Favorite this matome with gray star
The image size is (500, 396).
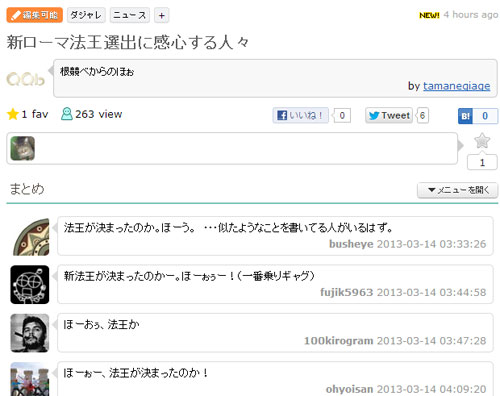(482, 141)
